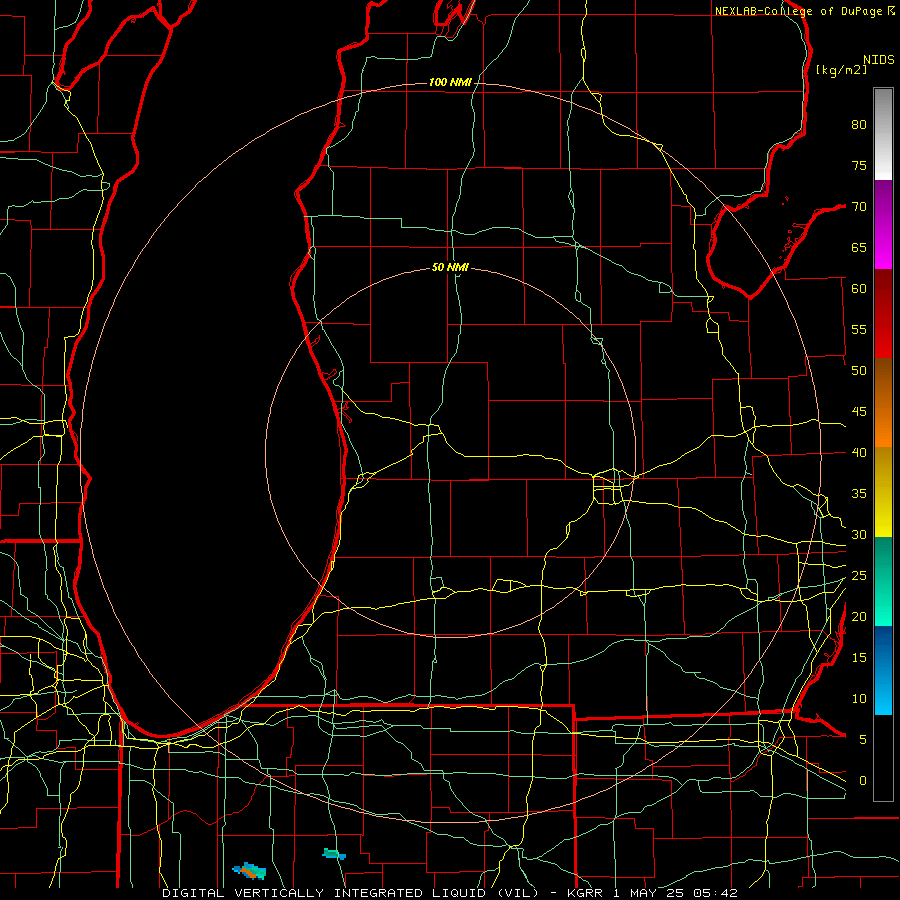Click the 35 value on the scale
The height and width of the screenshot is (900, 900).
tap(859, 494)
